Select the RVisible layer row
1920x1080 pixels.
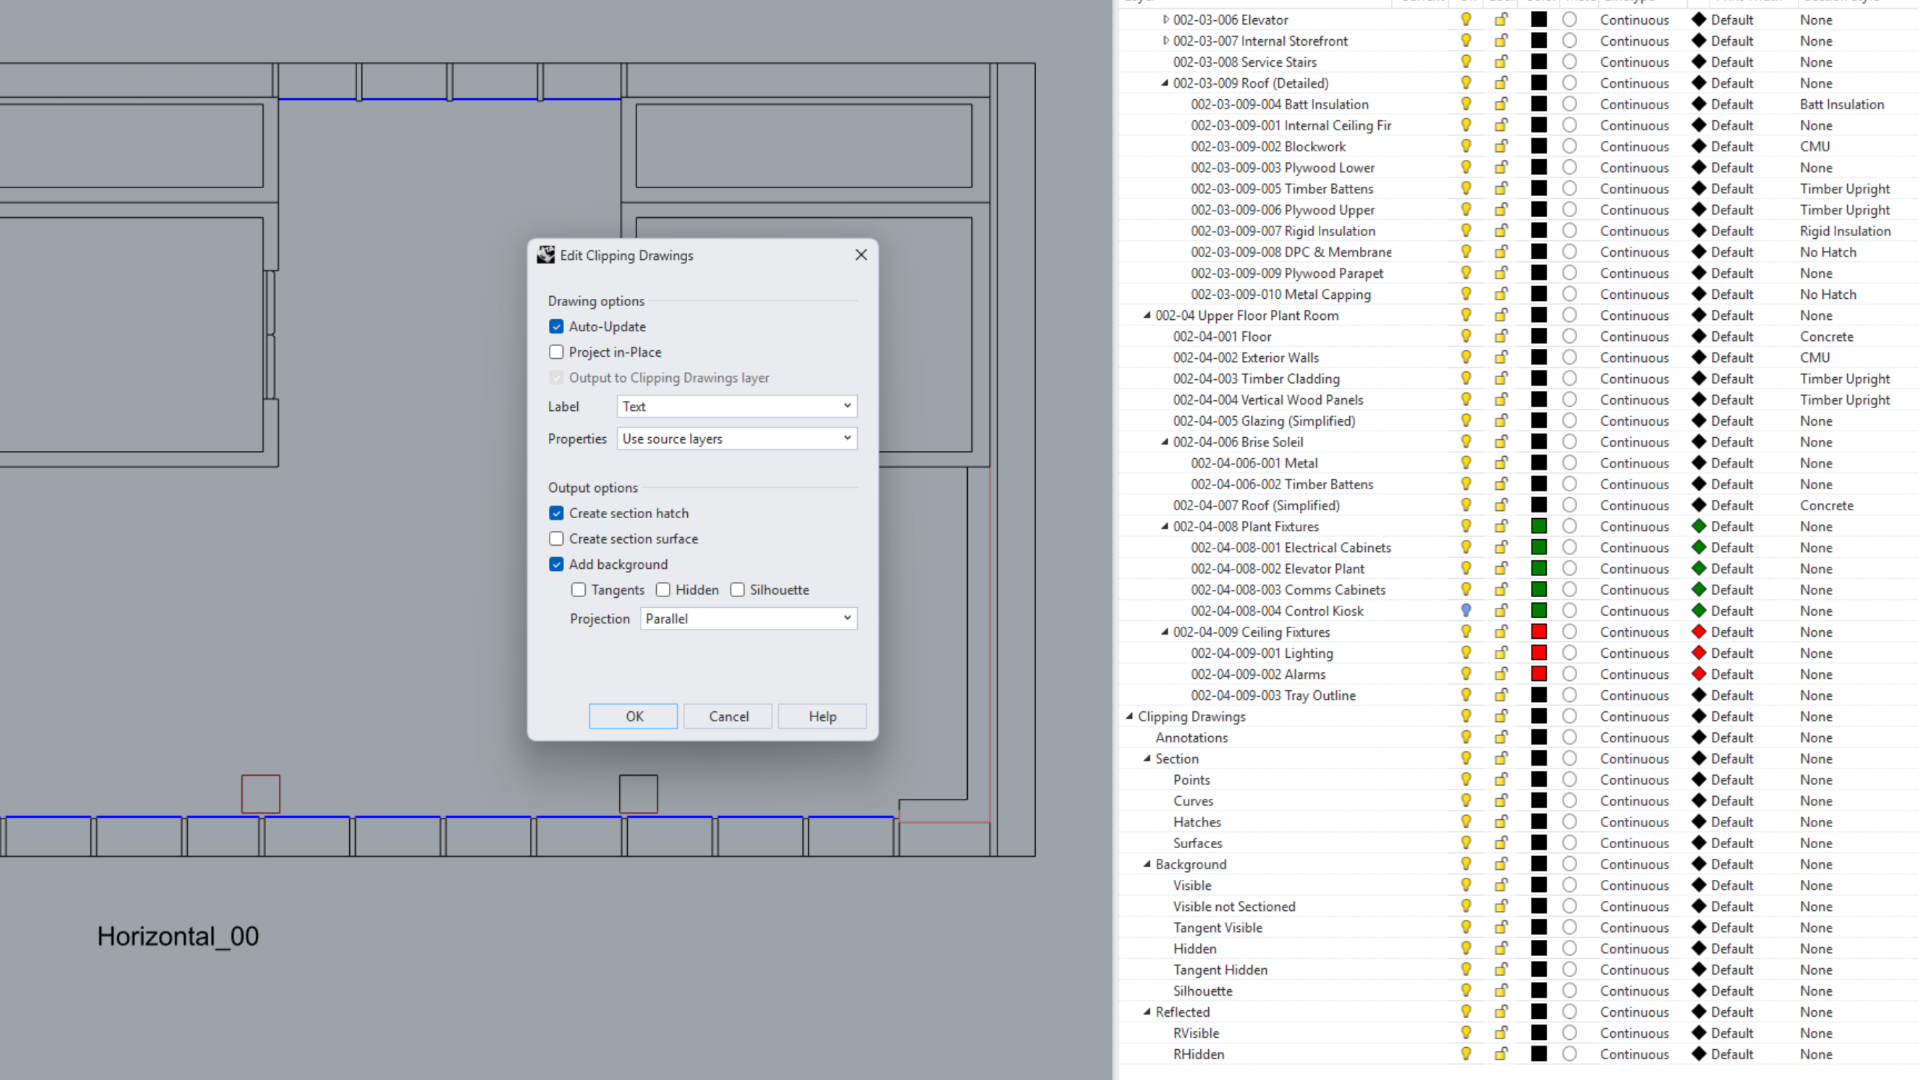[1196, 1033]
